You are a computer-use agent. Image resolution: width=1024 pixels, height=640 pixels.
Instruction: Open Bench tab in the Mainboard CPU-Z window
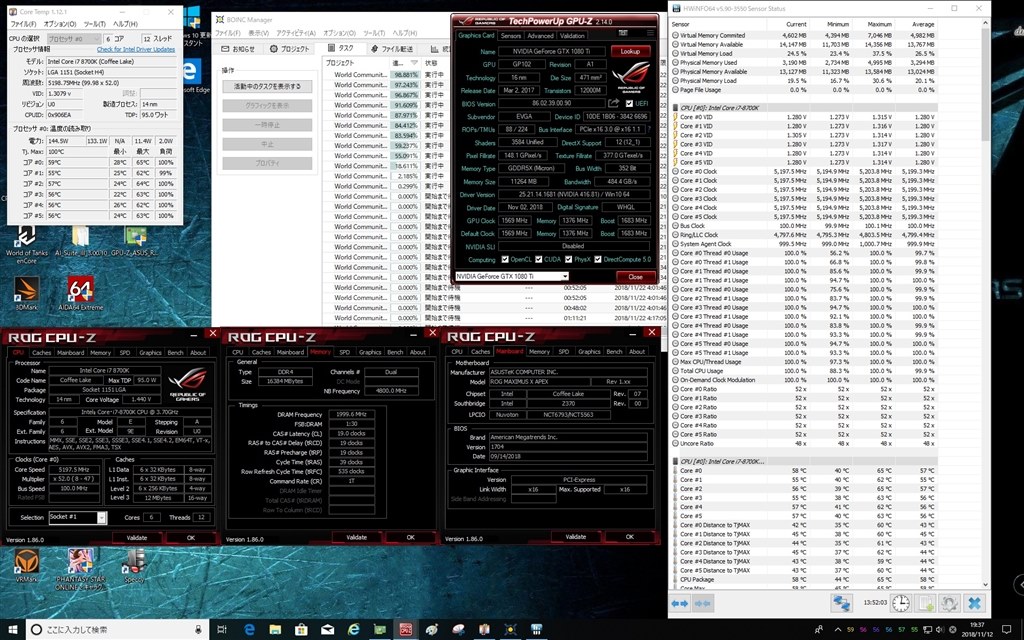(615, 351)
